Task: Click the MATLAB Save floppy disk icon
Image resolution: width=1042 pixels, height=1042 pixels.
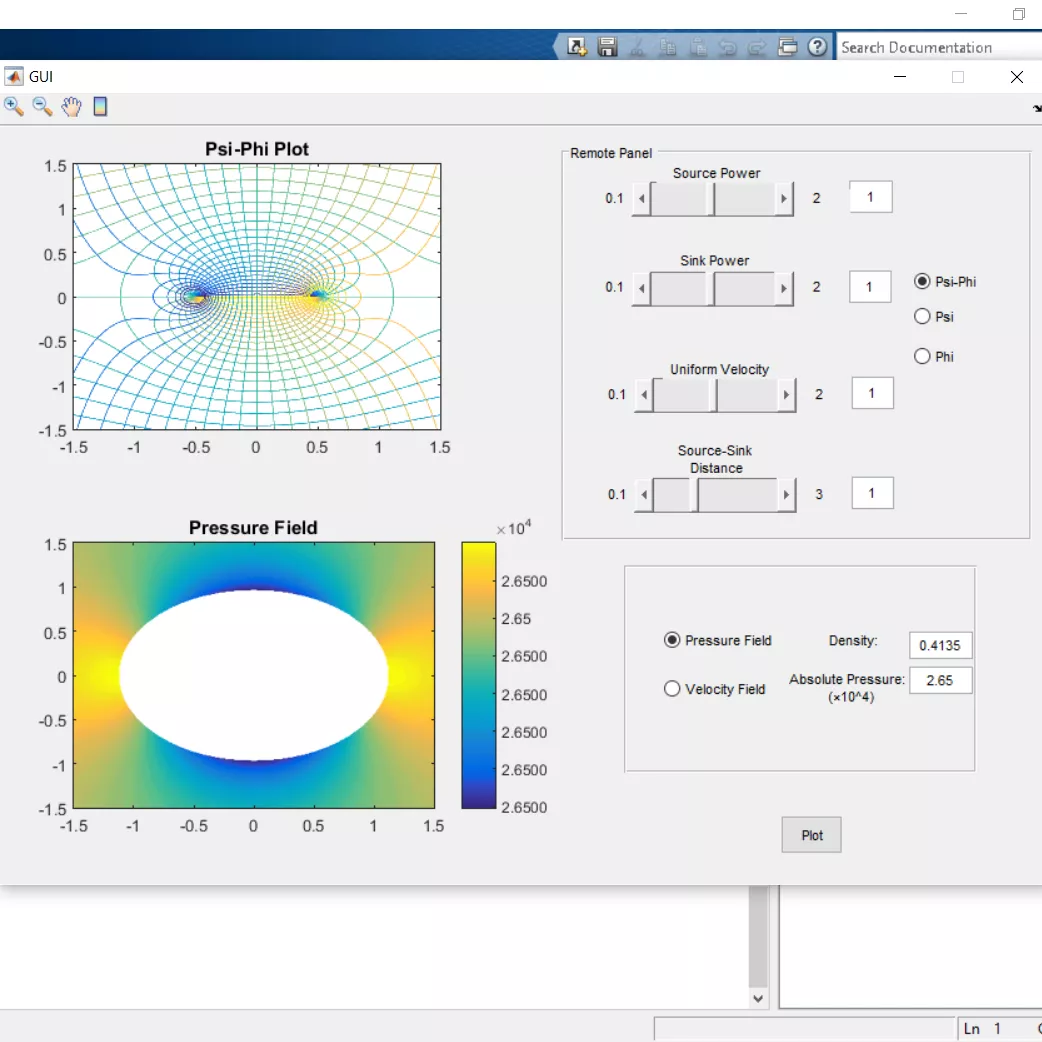Action: click(x=607, y=47)
